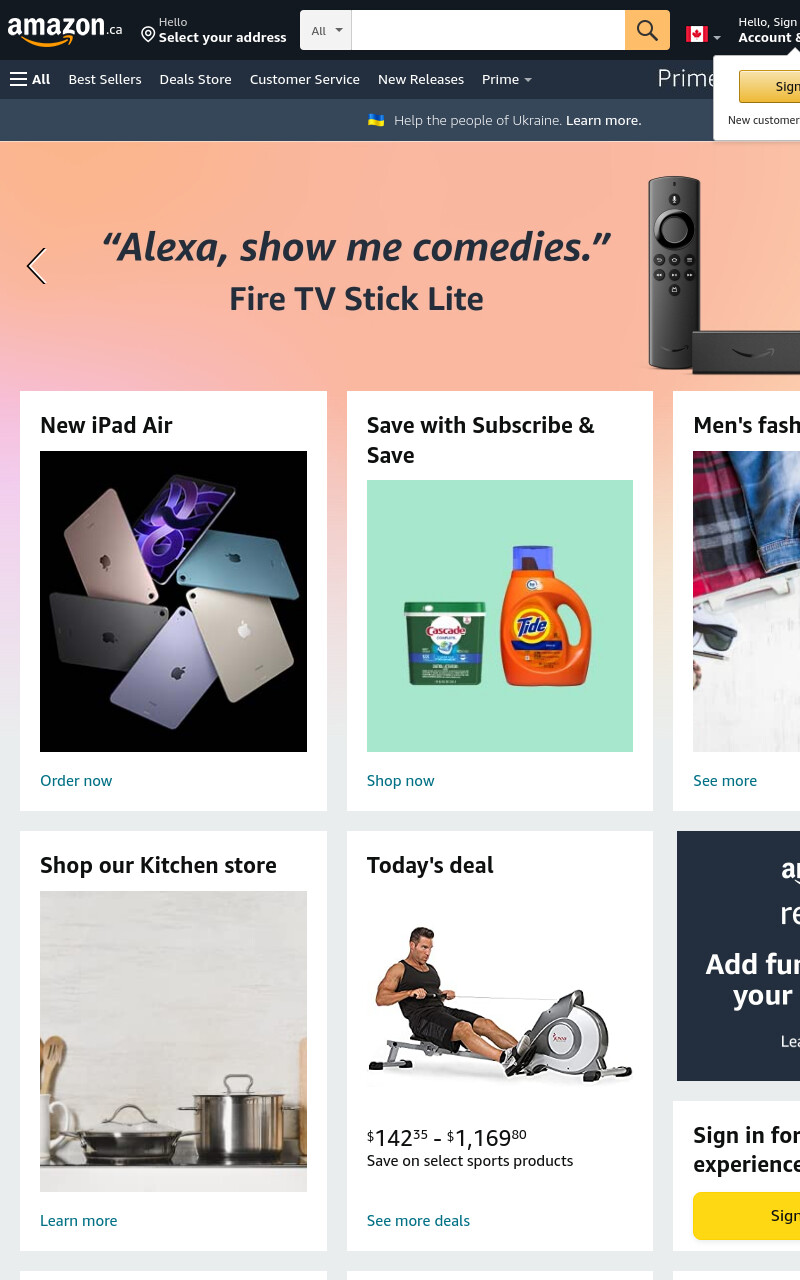This screenshot has height=1280, width=800.
Task: Click the rowing machine deal image
Action: click(500, 1005)
